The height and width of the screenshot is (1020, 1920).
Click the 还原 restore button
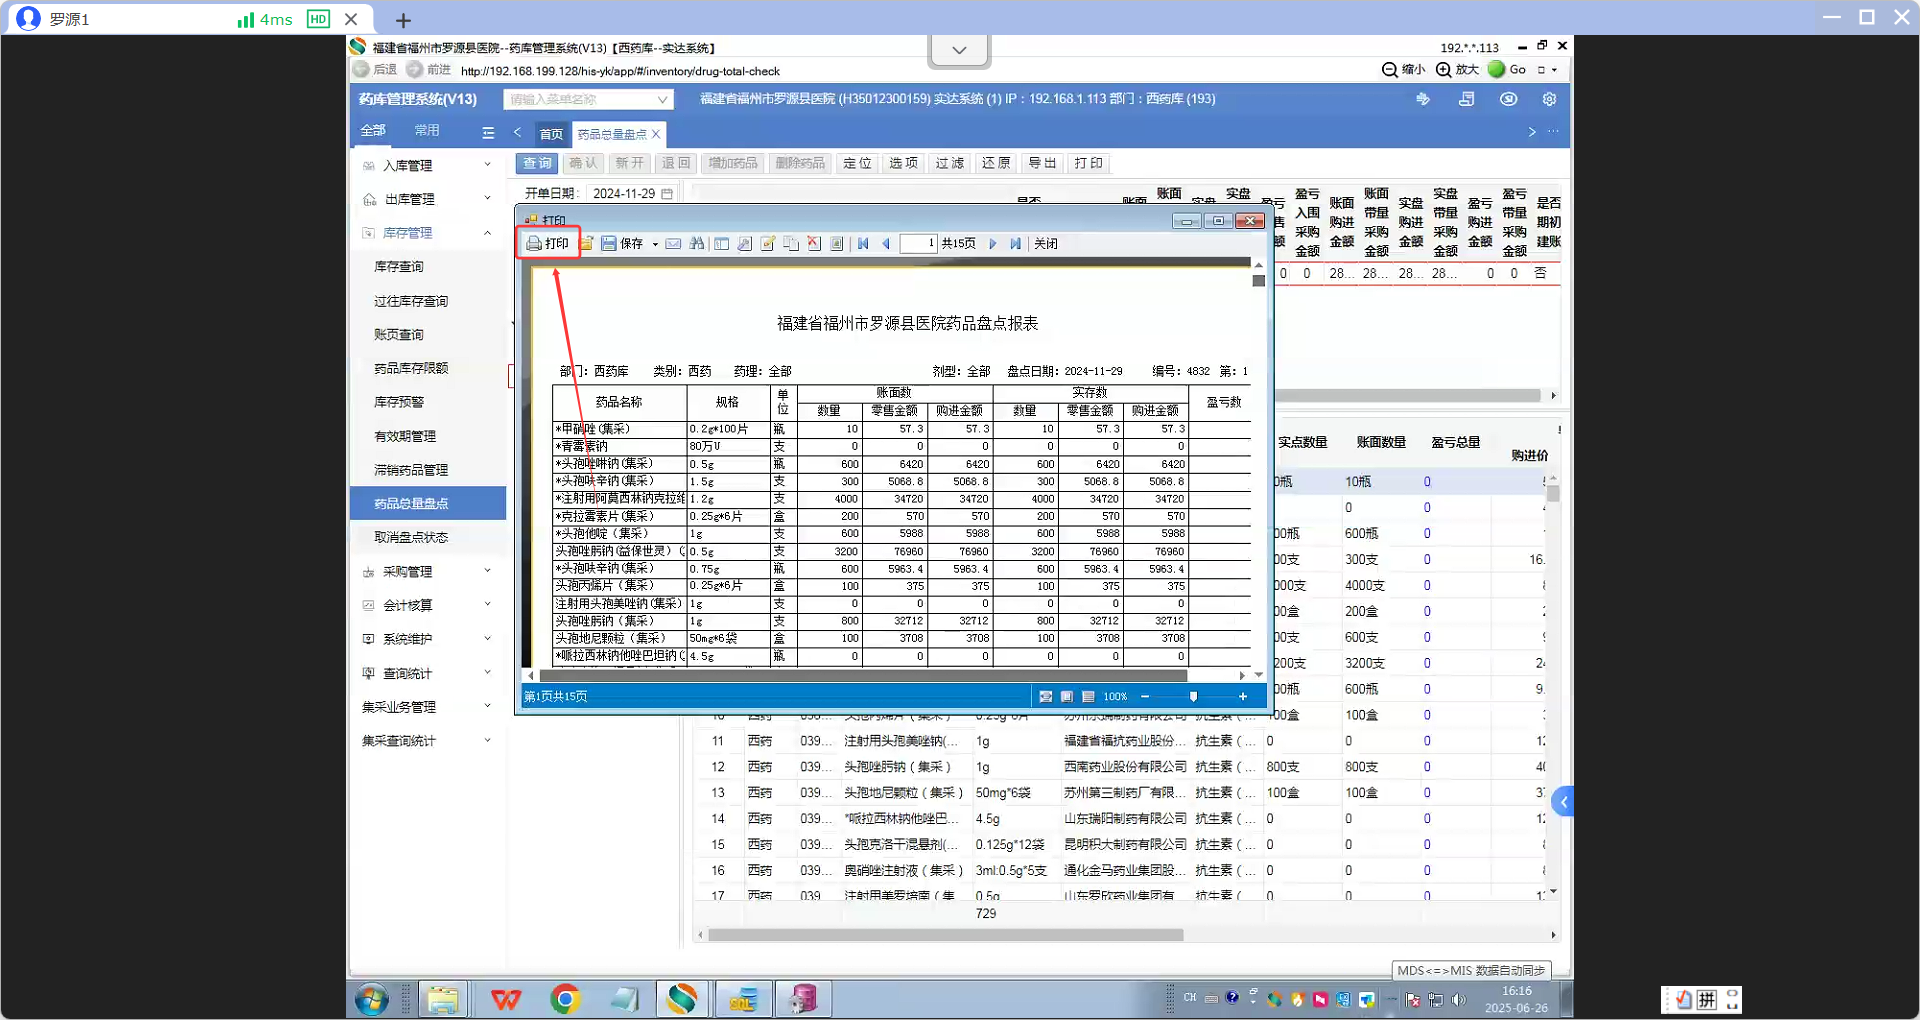pyautogui.click(x=995, y=163)
